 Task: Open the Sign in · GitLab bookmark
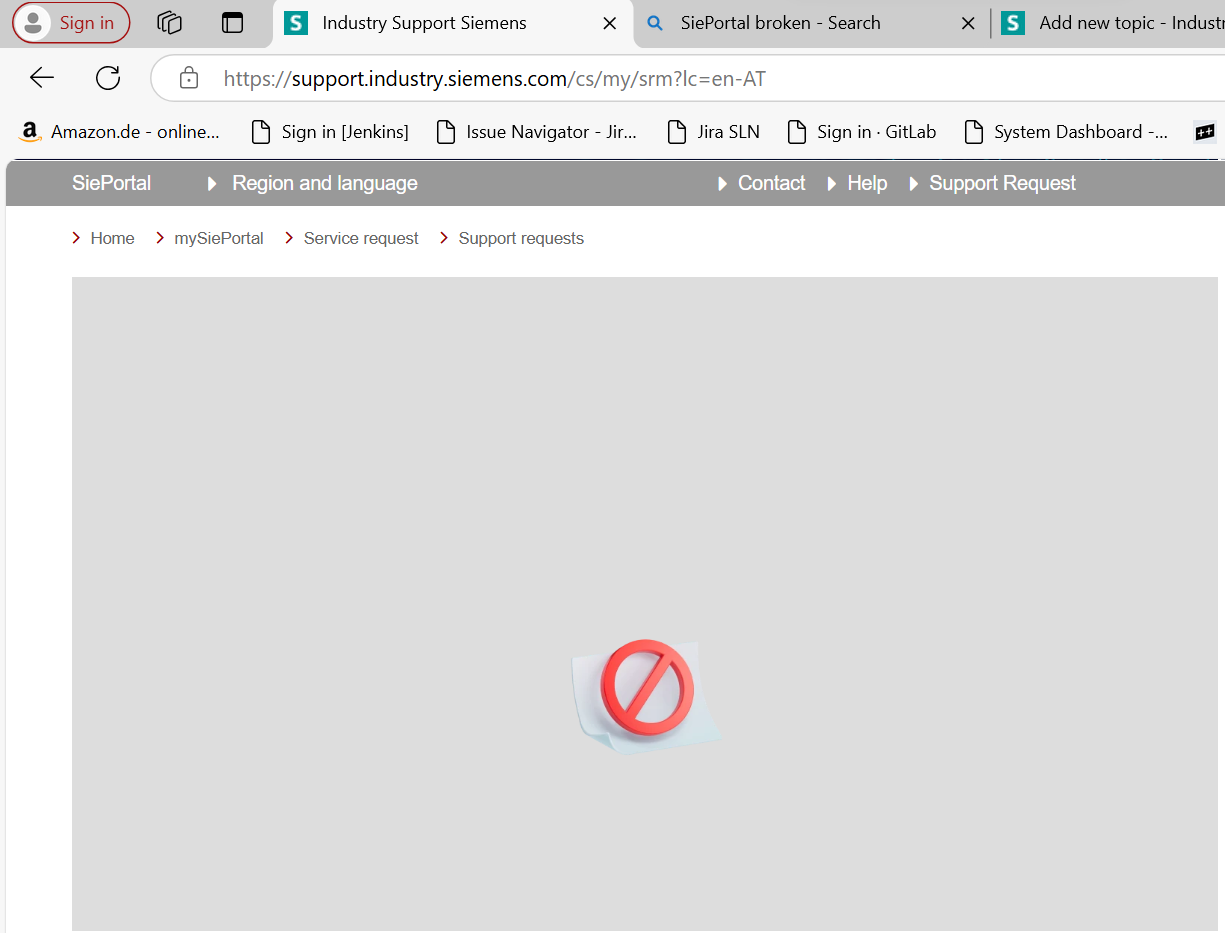[861, 132]
